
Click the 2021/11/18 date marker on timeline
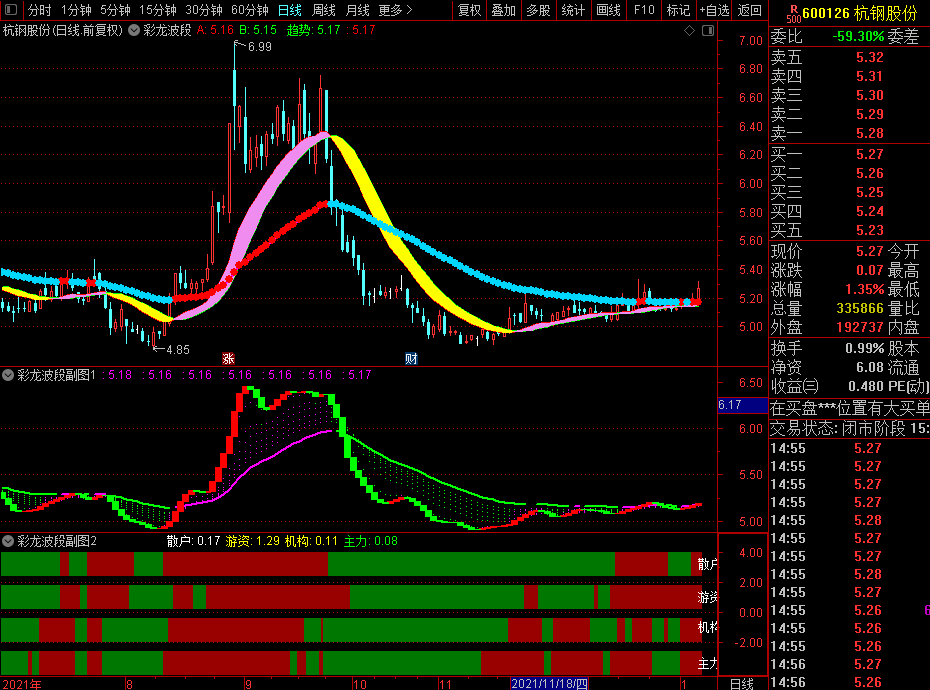tap(549, 683)
